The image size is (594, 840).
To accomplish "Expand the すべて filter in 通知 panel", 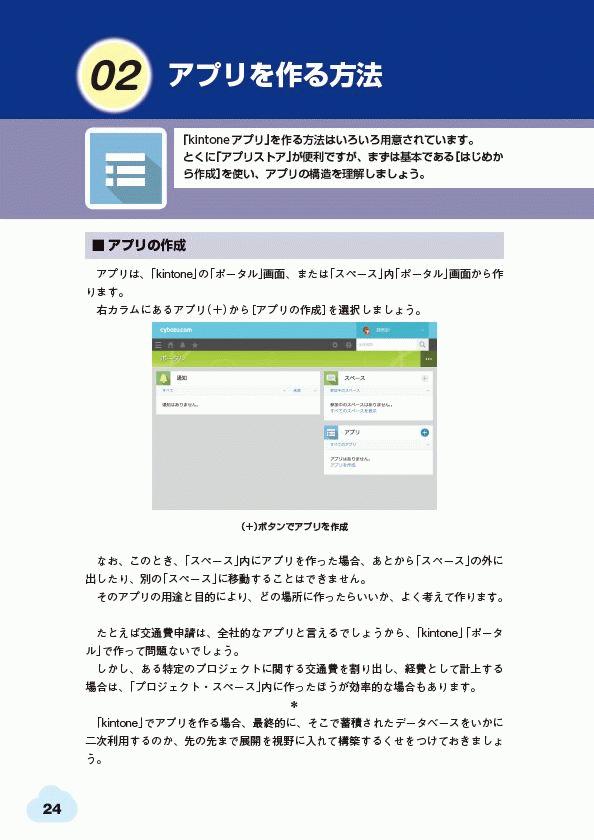I will [223, 391].
